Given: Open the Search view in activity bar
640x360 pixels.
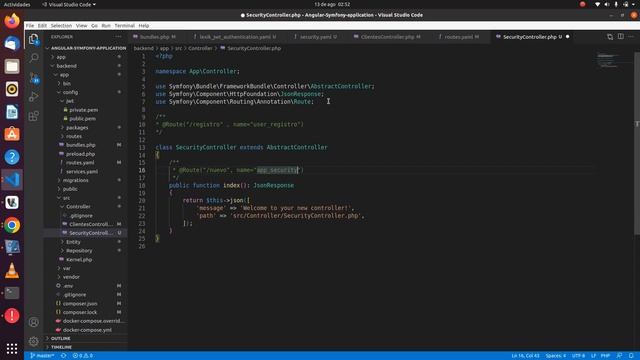Looking at the screenshot, I should pyautogui.click(x=34, y=58).
